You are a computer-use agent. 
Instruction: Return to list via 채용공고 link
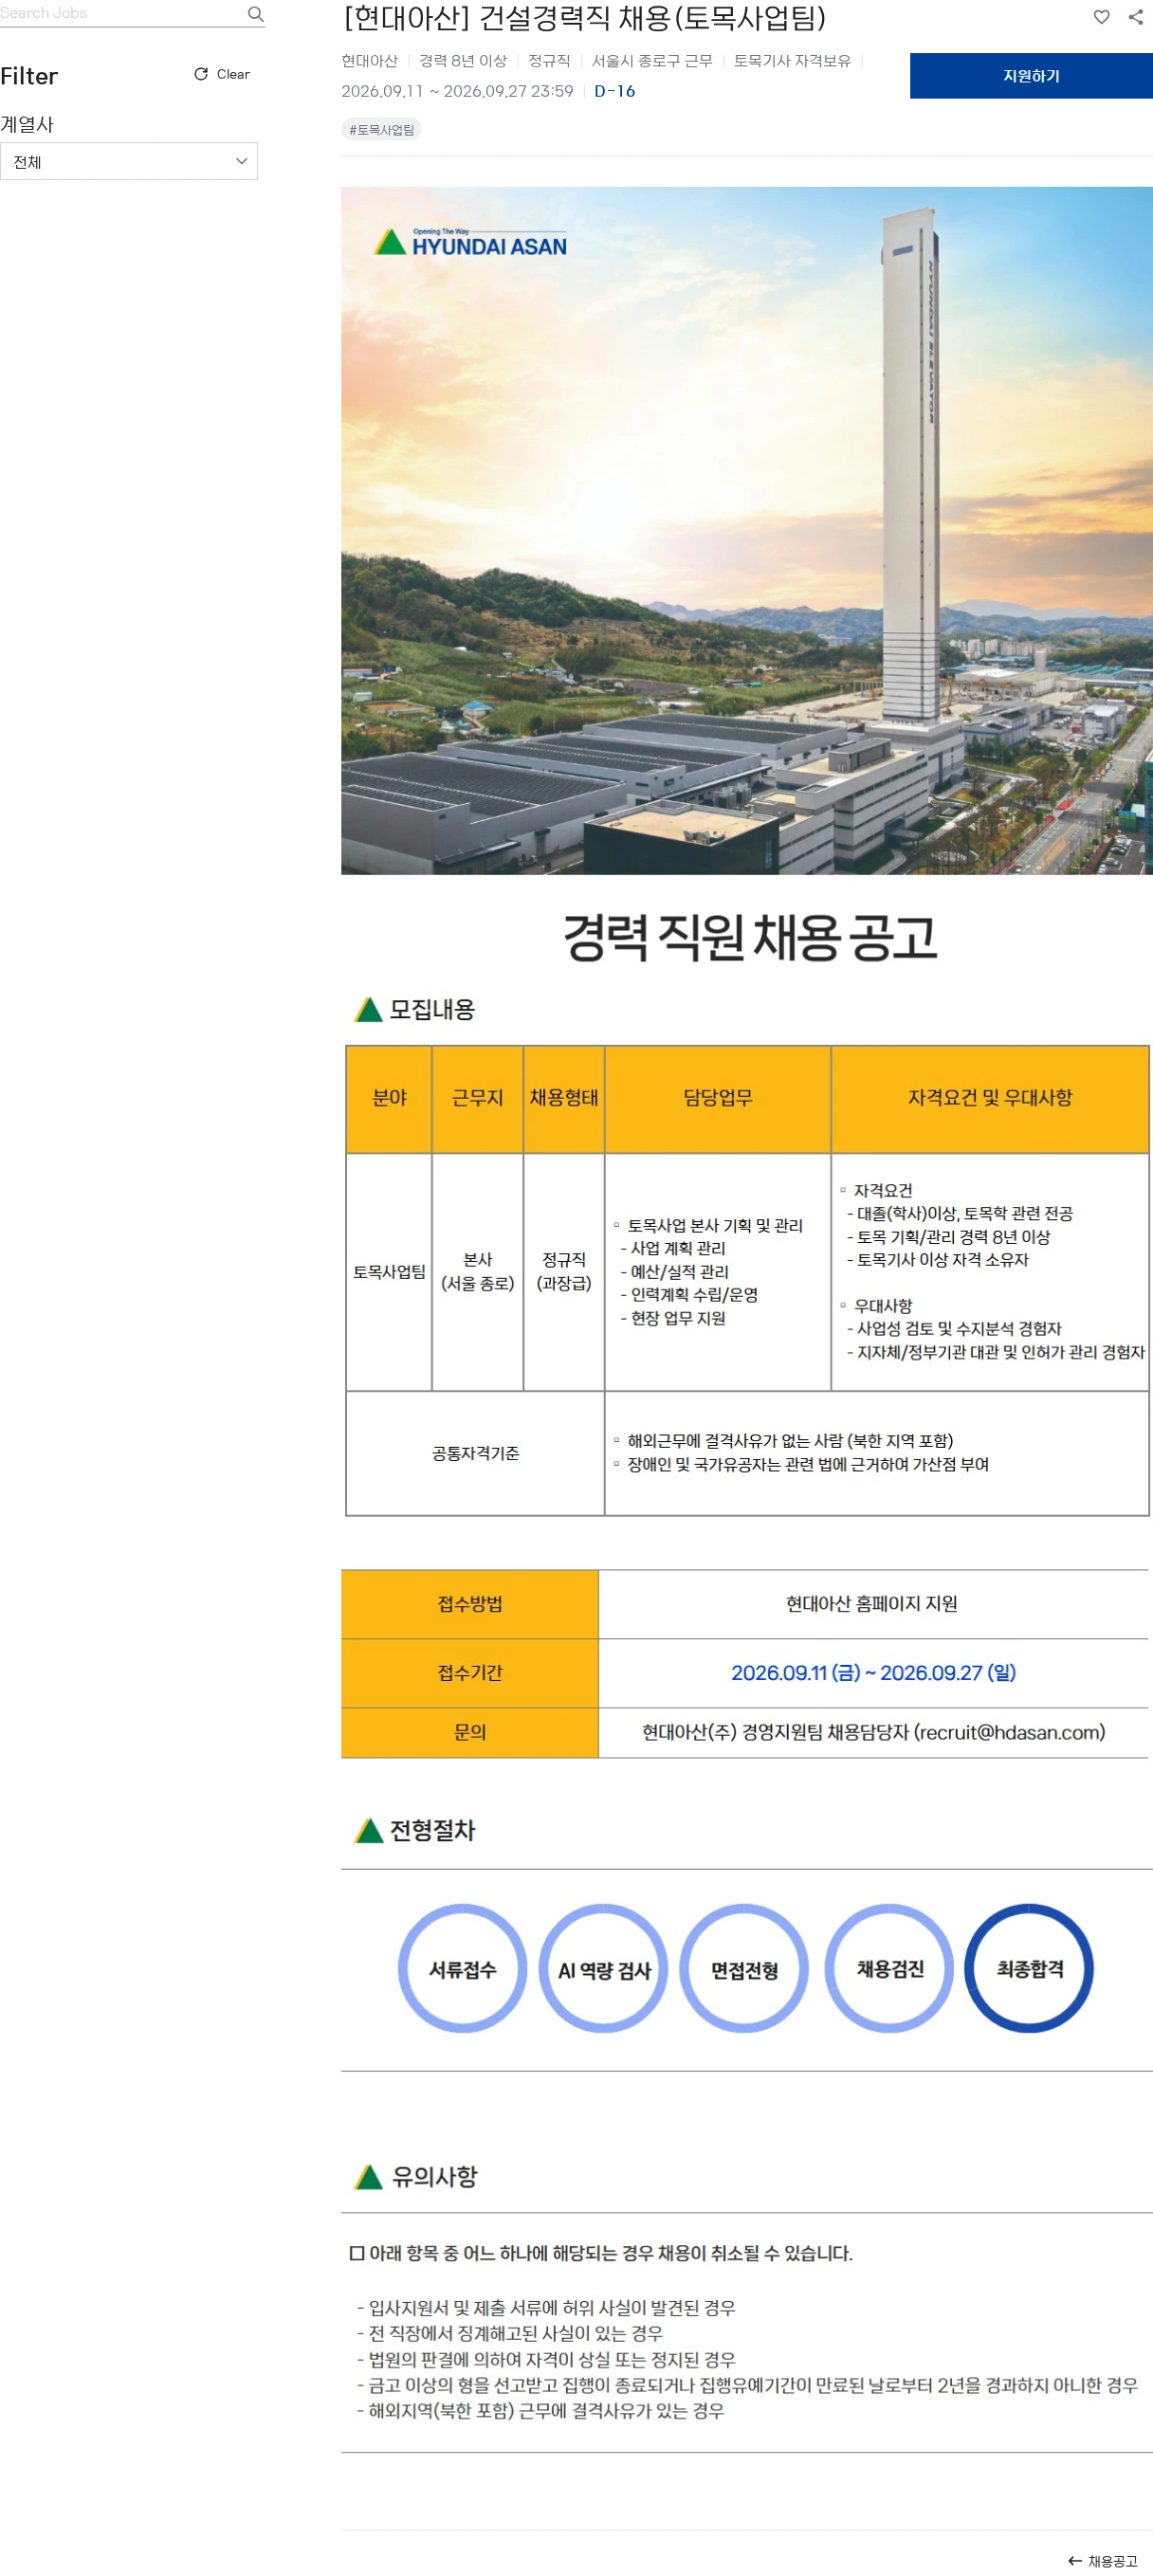pyautogui.click(x=1103, y=2561)
